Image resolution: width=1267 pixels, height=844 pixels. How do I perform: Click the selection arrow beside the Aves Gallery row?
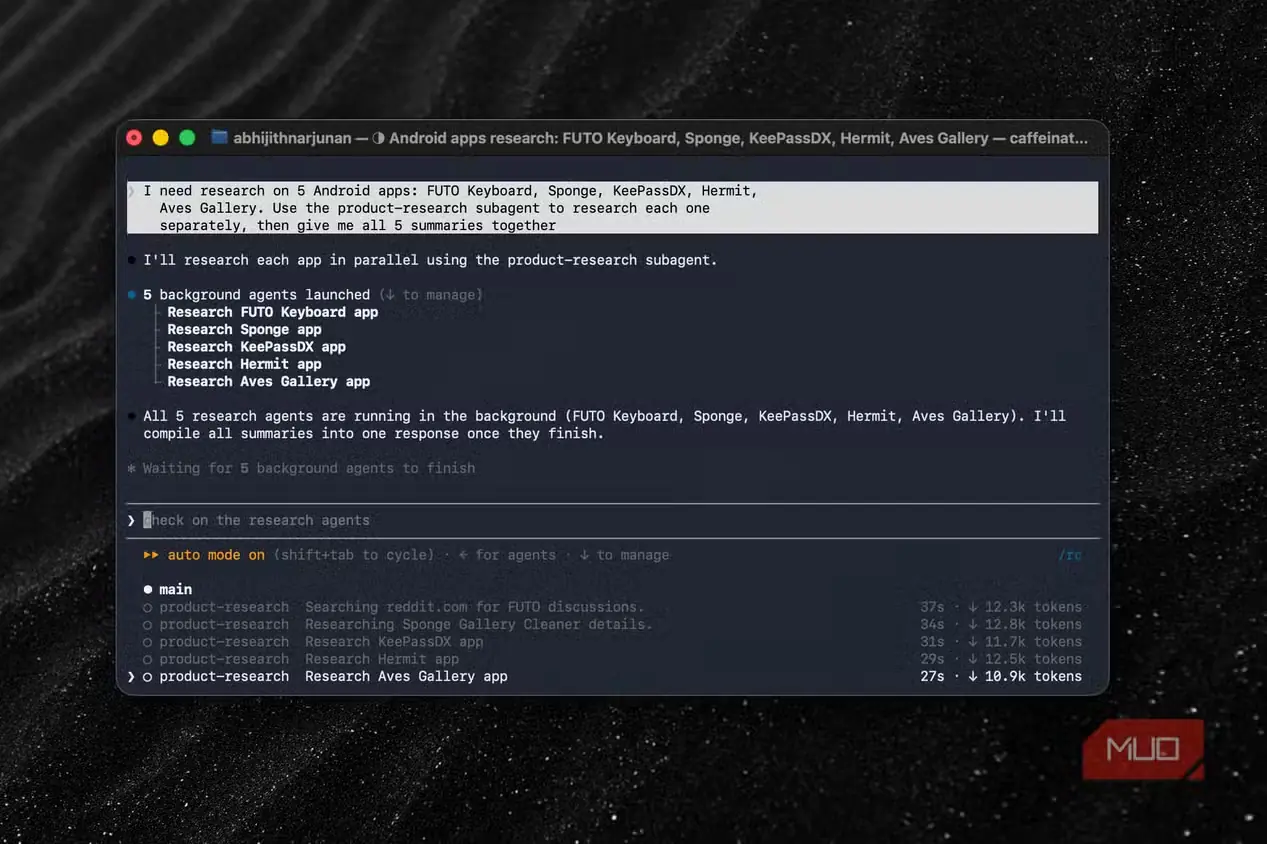131,677
